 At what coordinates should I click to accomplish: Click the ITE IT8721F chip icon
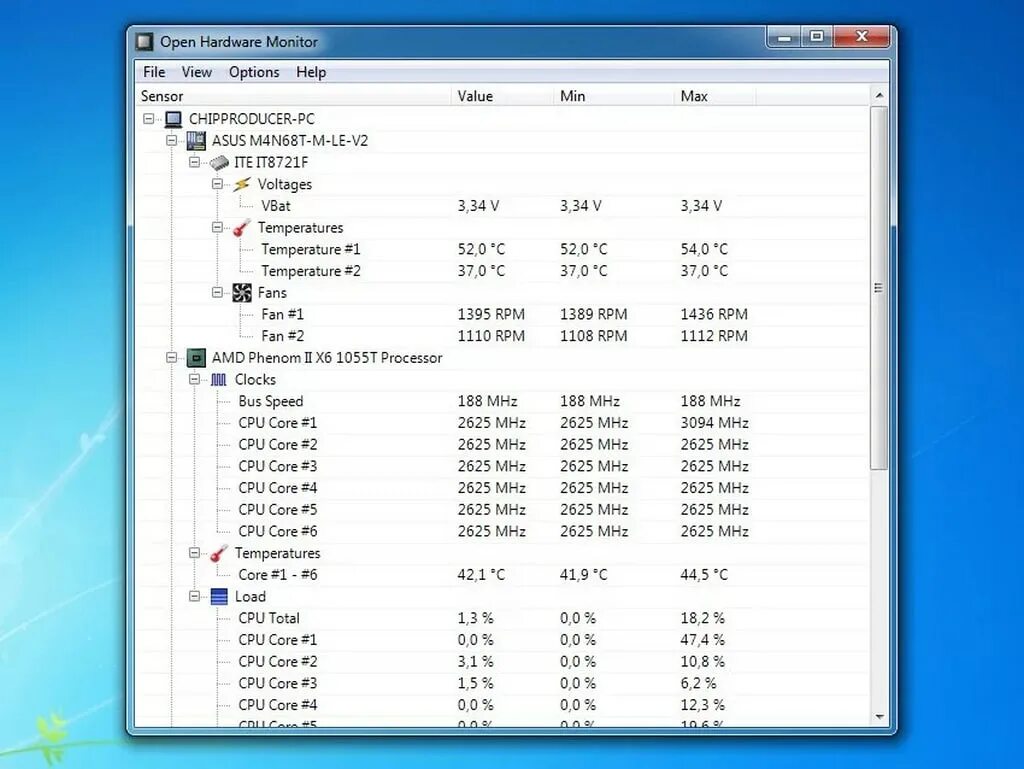tap(219, 163)
